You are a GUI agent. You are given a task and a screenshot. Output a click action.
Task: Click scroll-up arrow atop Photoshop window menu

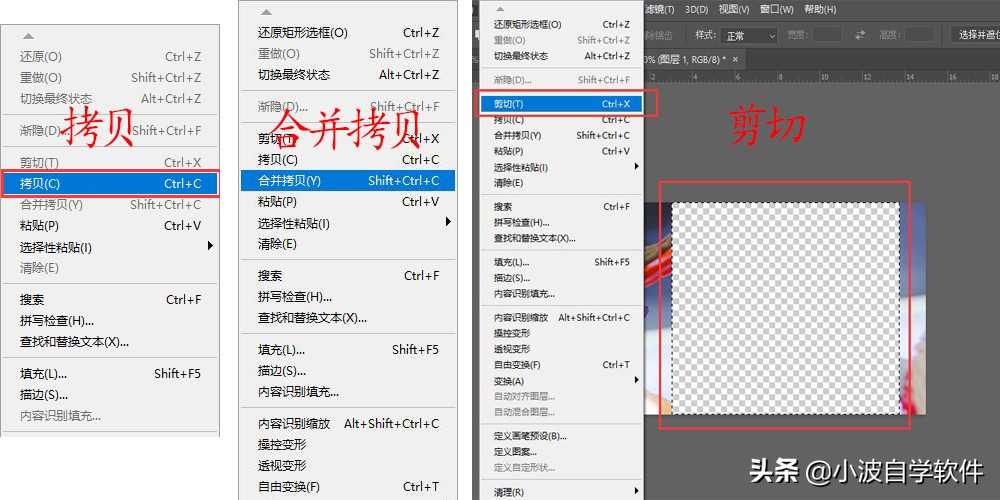click(x=500, y=9)
